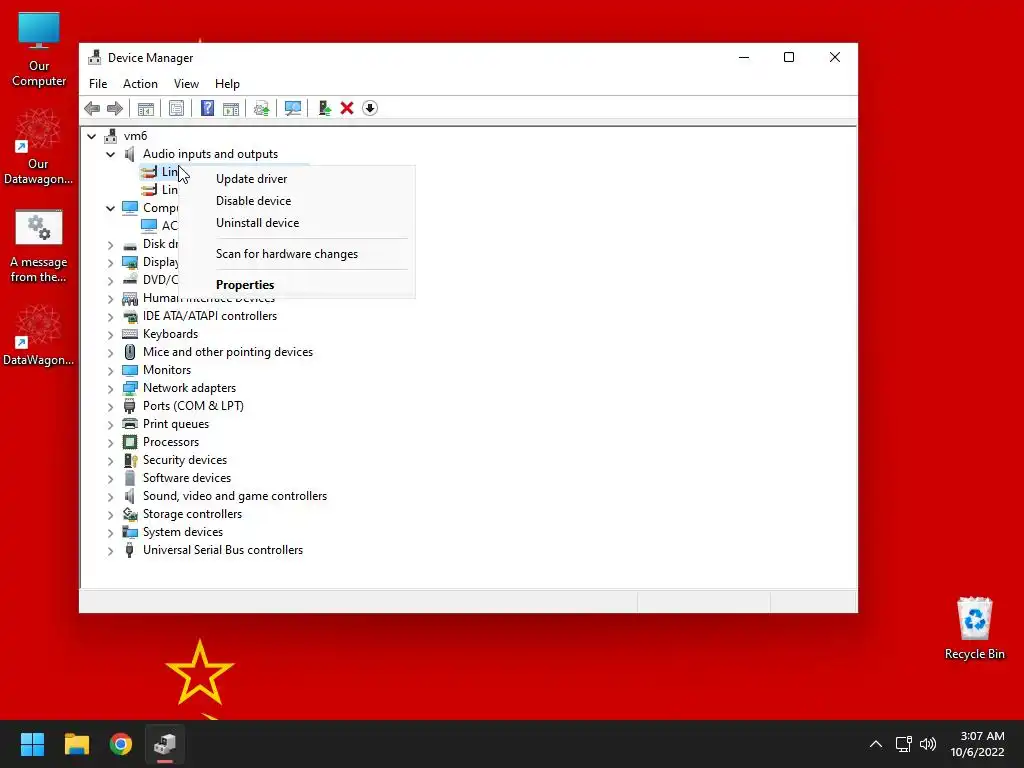Select the 'Sound, video and game controllers' label
This screenshot has width=1024, height=768.
click(x=235, y=496)
